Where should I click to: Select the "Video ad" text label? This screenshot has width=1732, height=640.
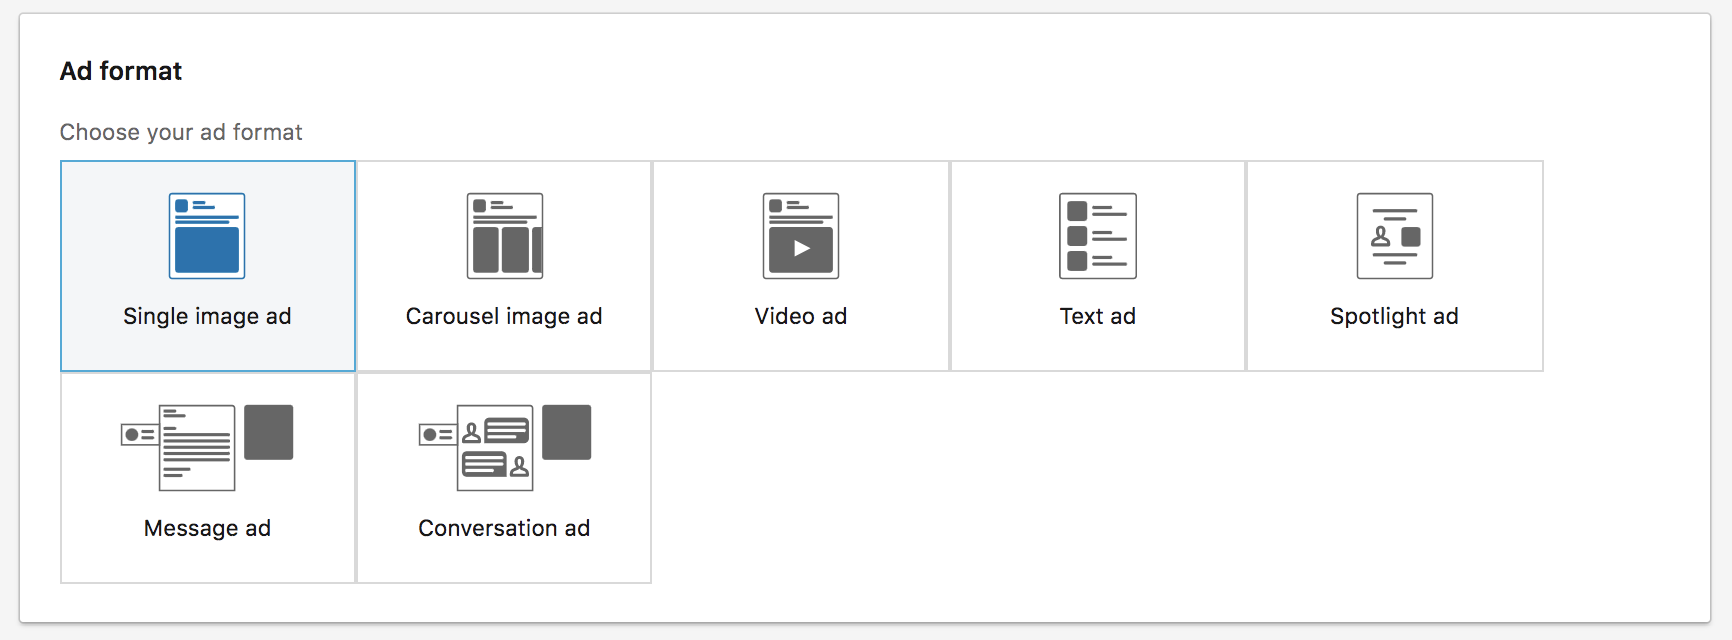[x=800, y=316]
